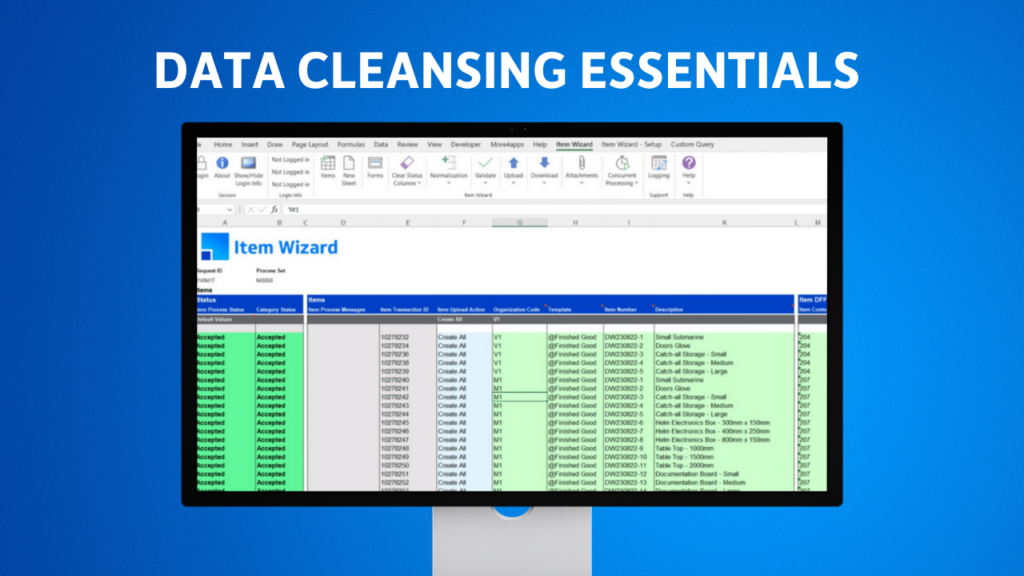1024x576 pixels.
Task: Expand the Attachments dropdown arrow
Action: (x=581, y=184)
